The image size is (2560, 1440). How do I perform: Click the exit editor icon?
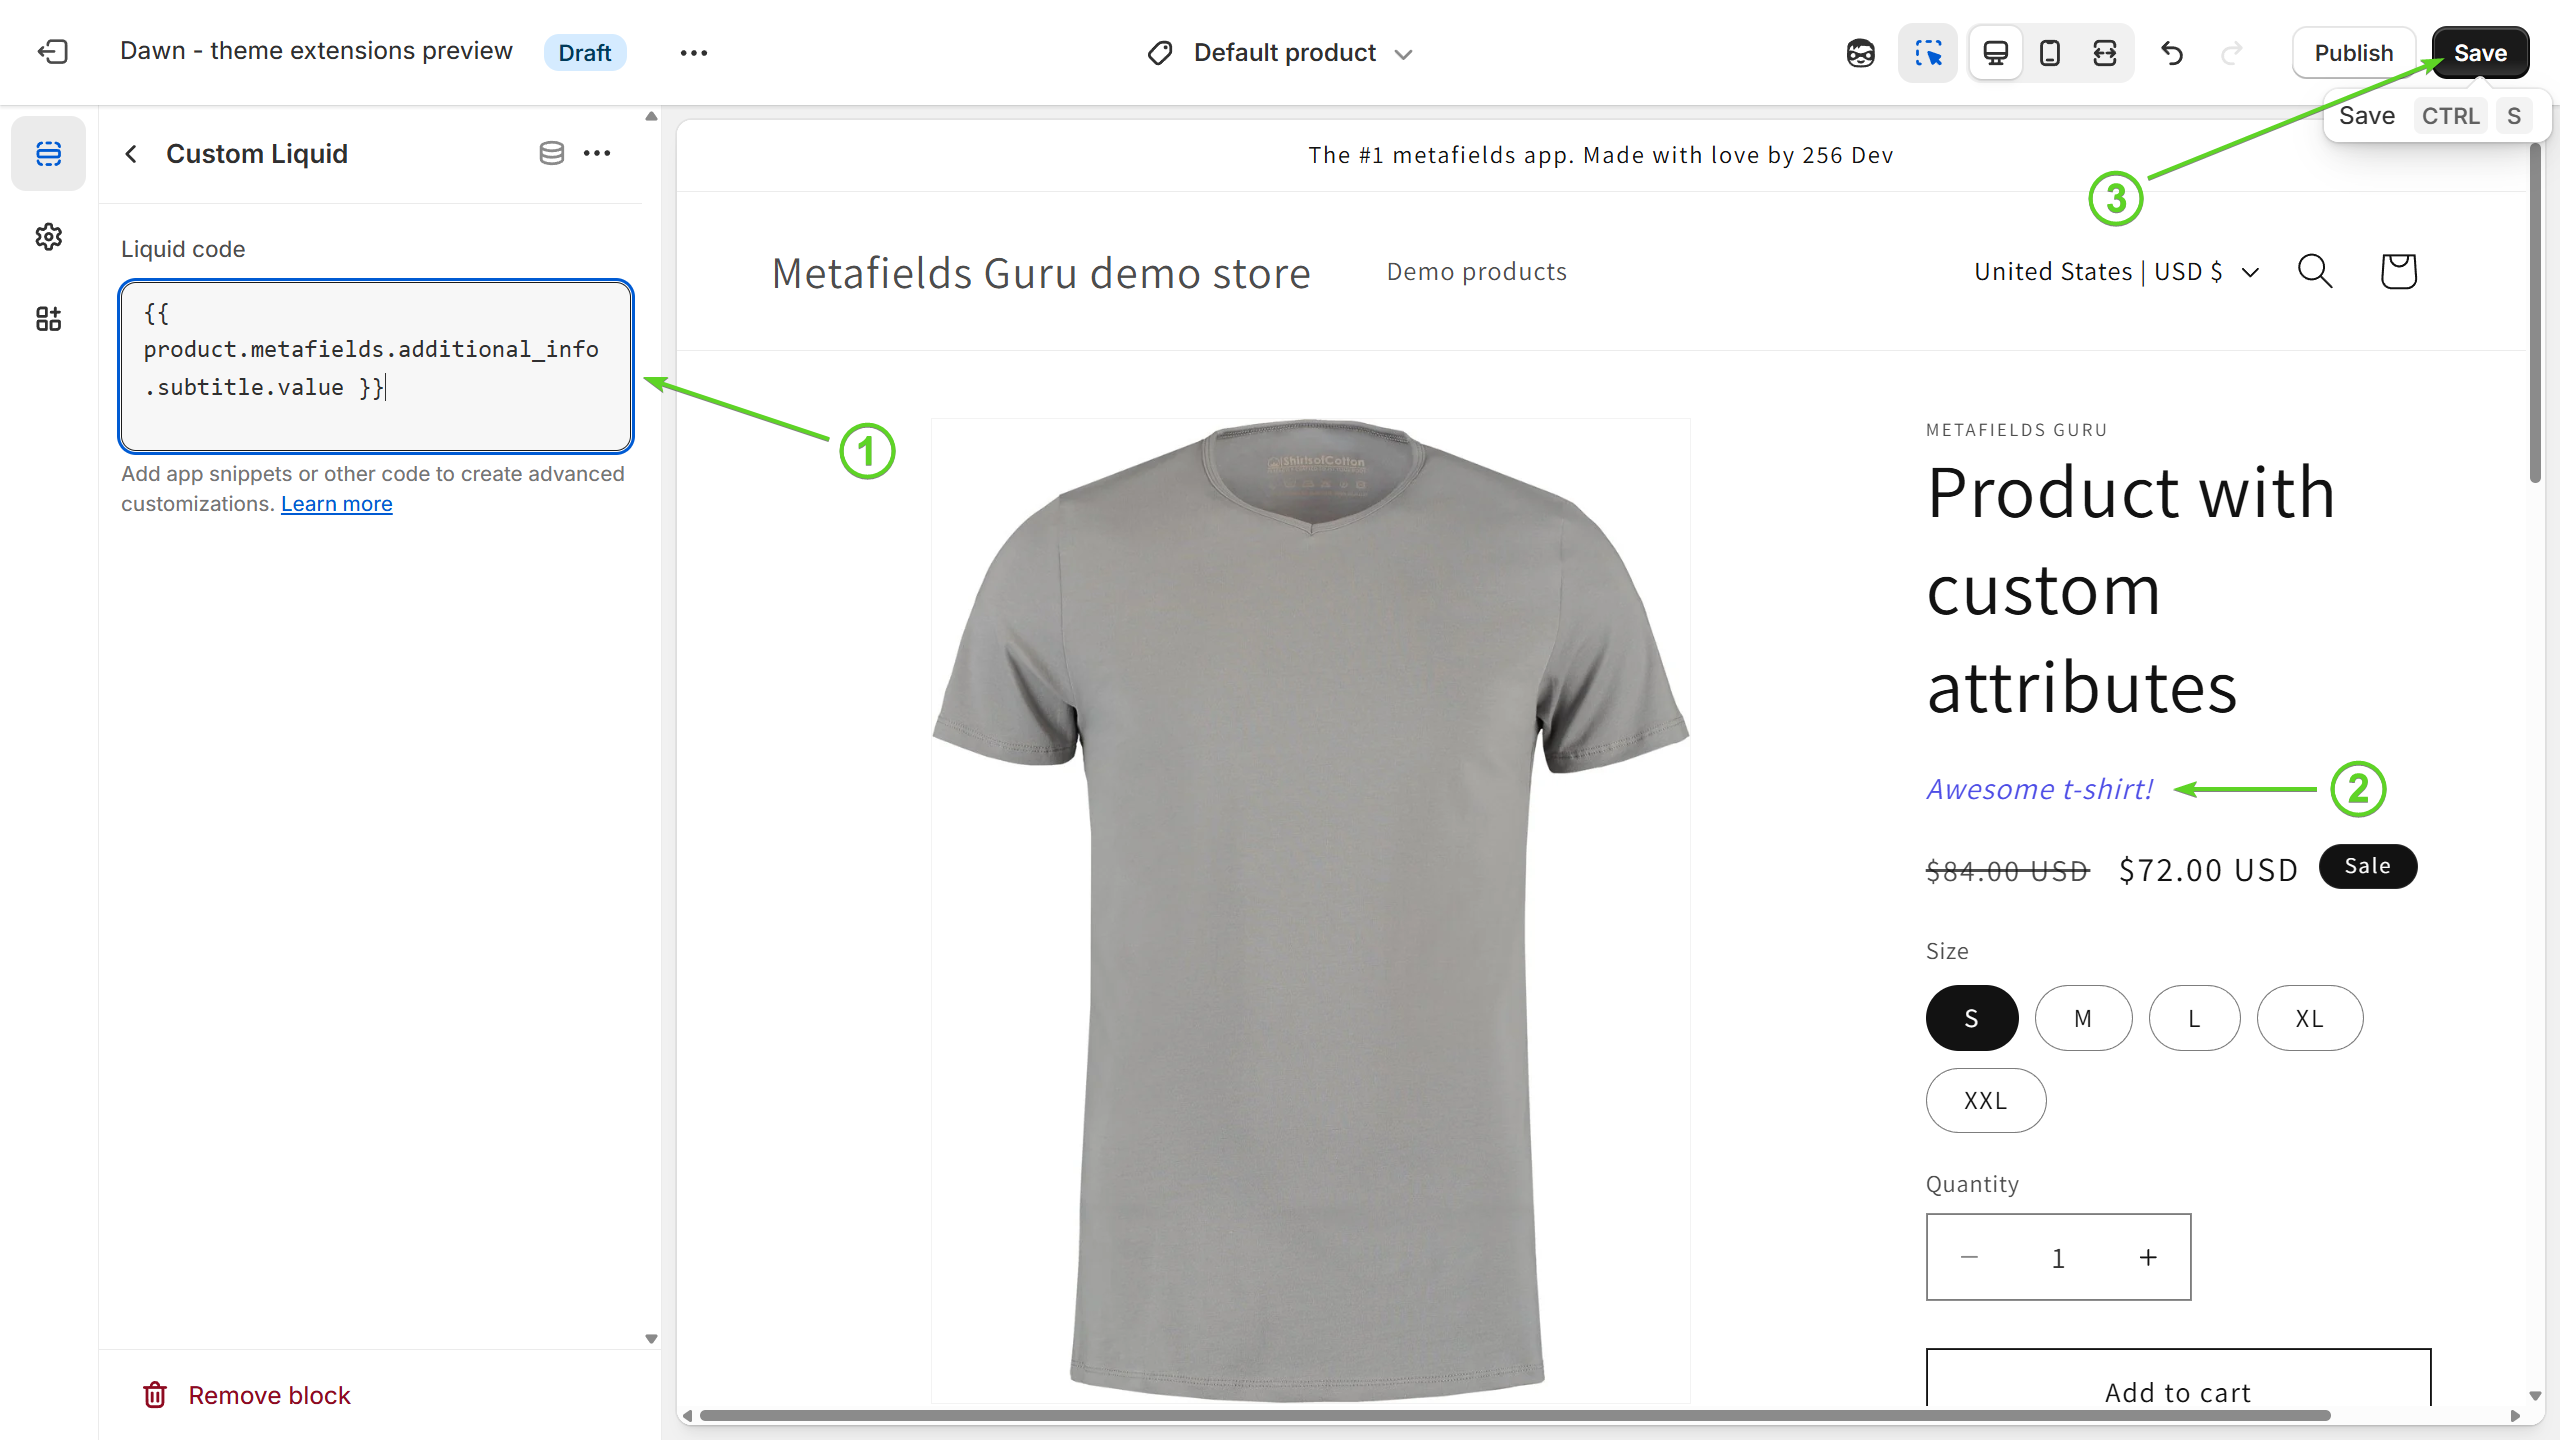(x=52, y=52)
